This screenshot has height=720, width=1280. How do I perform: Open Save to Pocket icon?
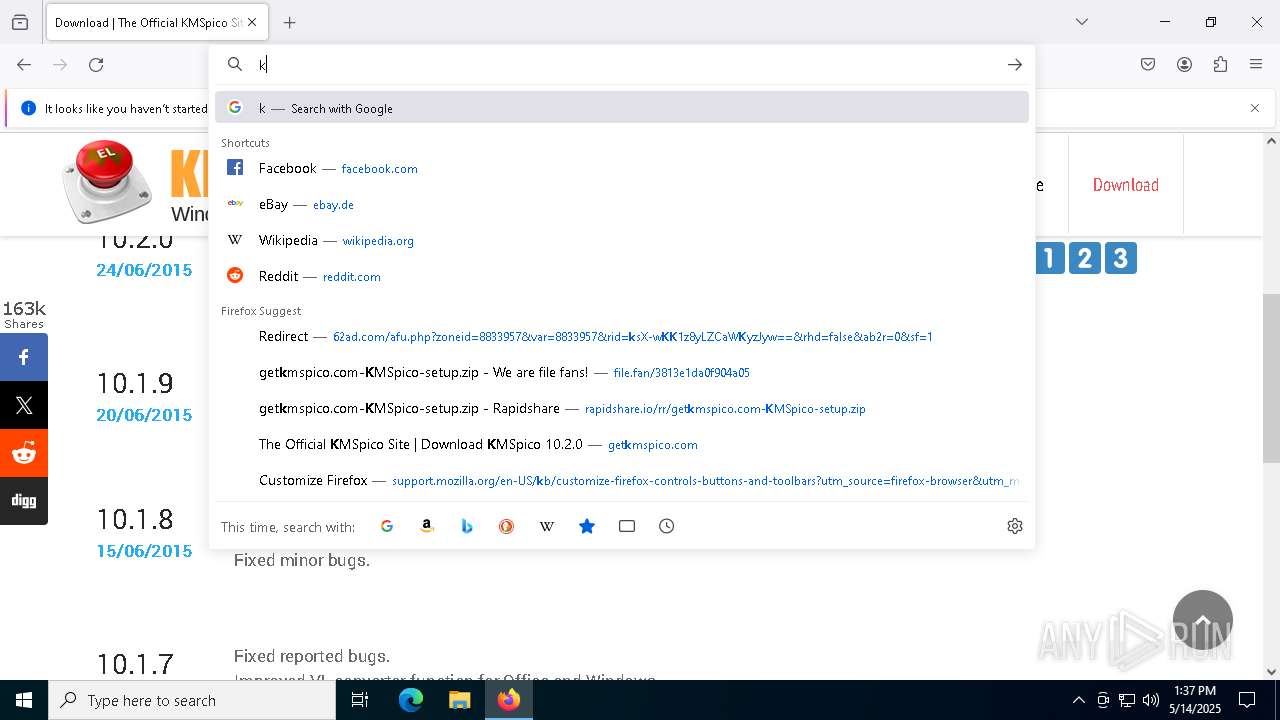[x=1148, y=64]
